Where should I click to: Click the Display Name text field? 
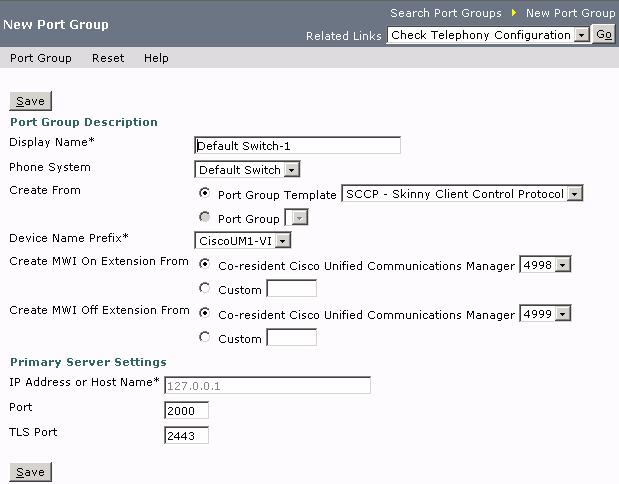point(297,145)
